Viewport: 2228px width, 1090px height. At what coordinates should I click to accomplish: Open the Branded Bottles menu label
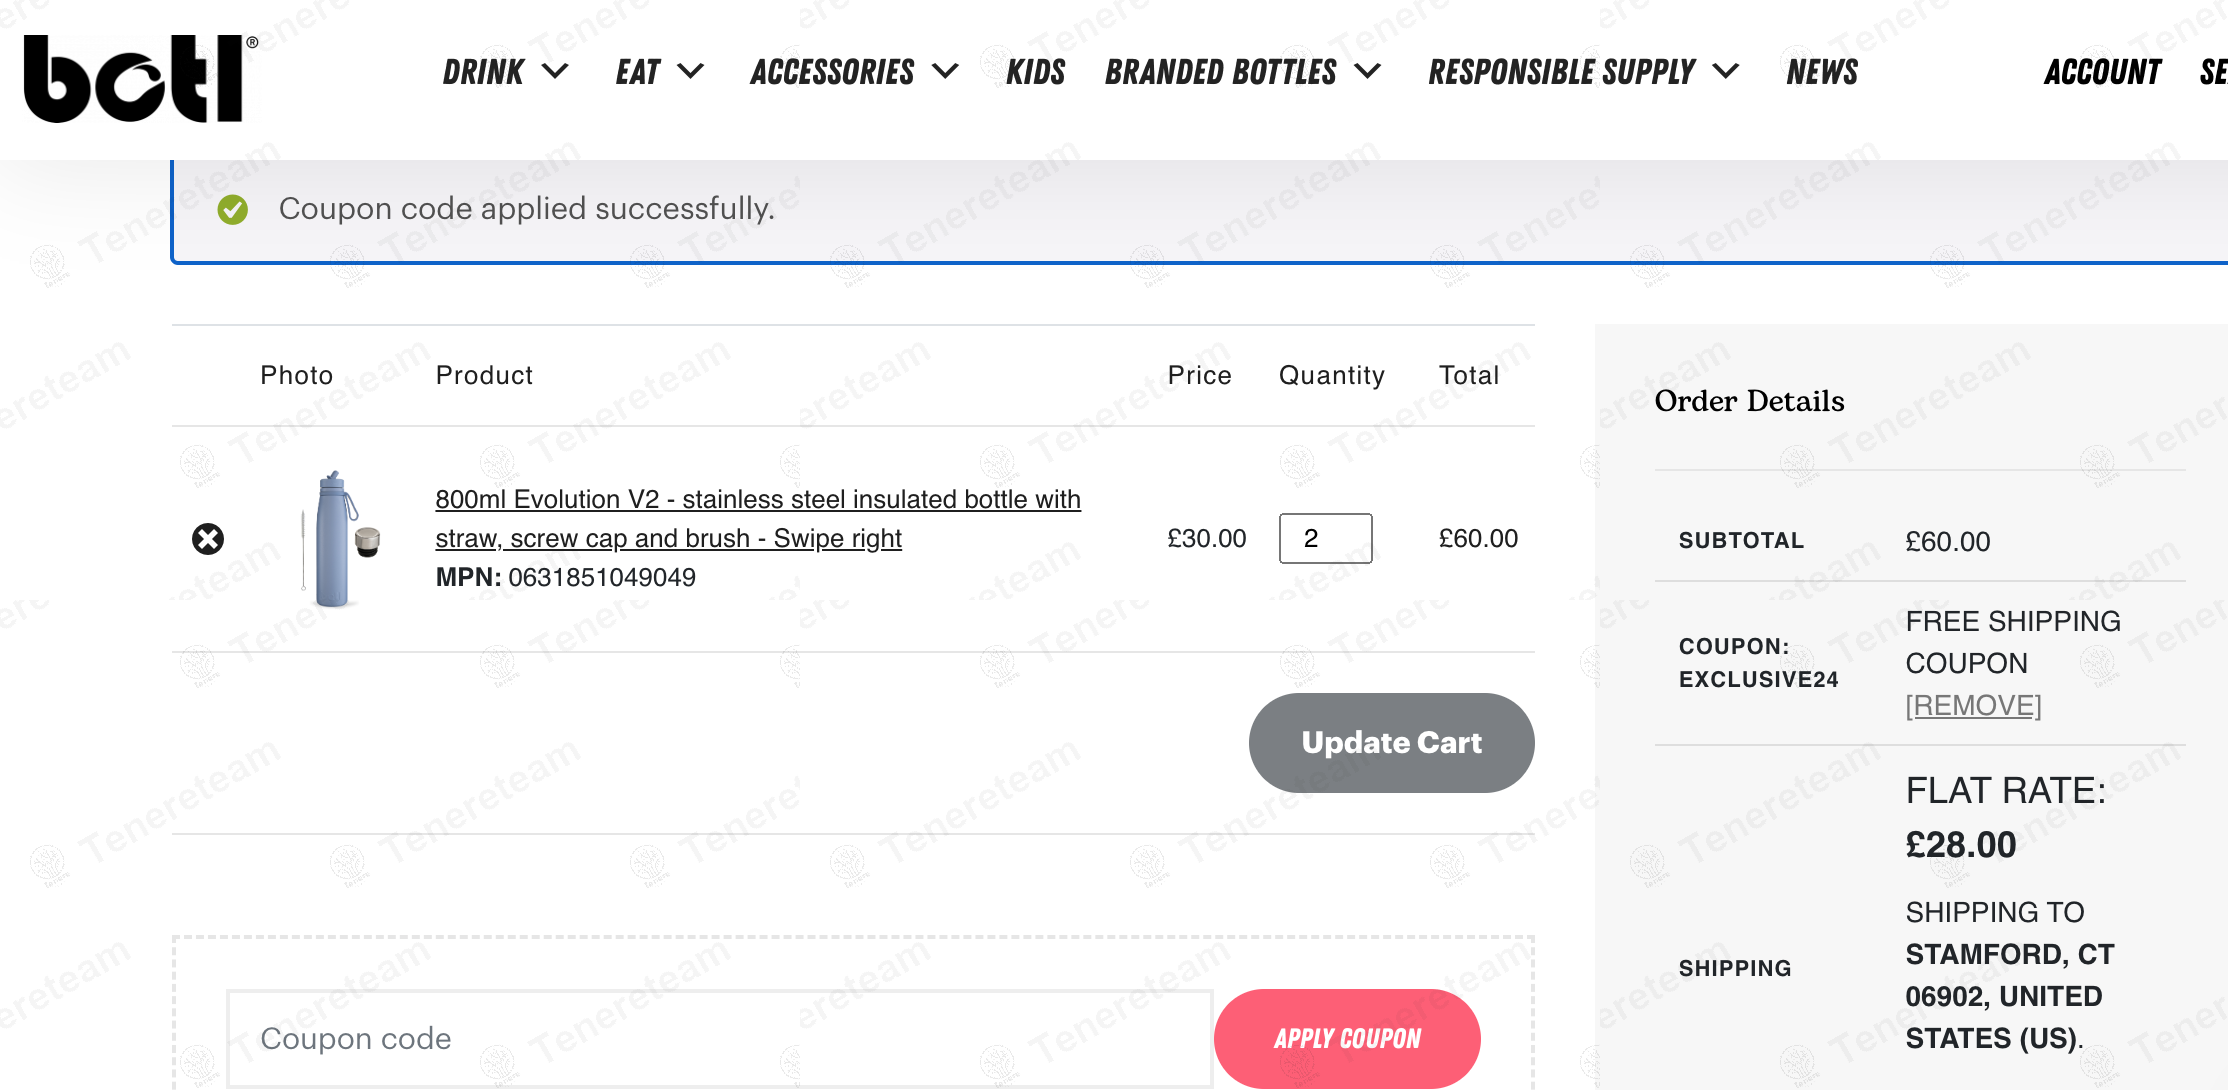1221,72
